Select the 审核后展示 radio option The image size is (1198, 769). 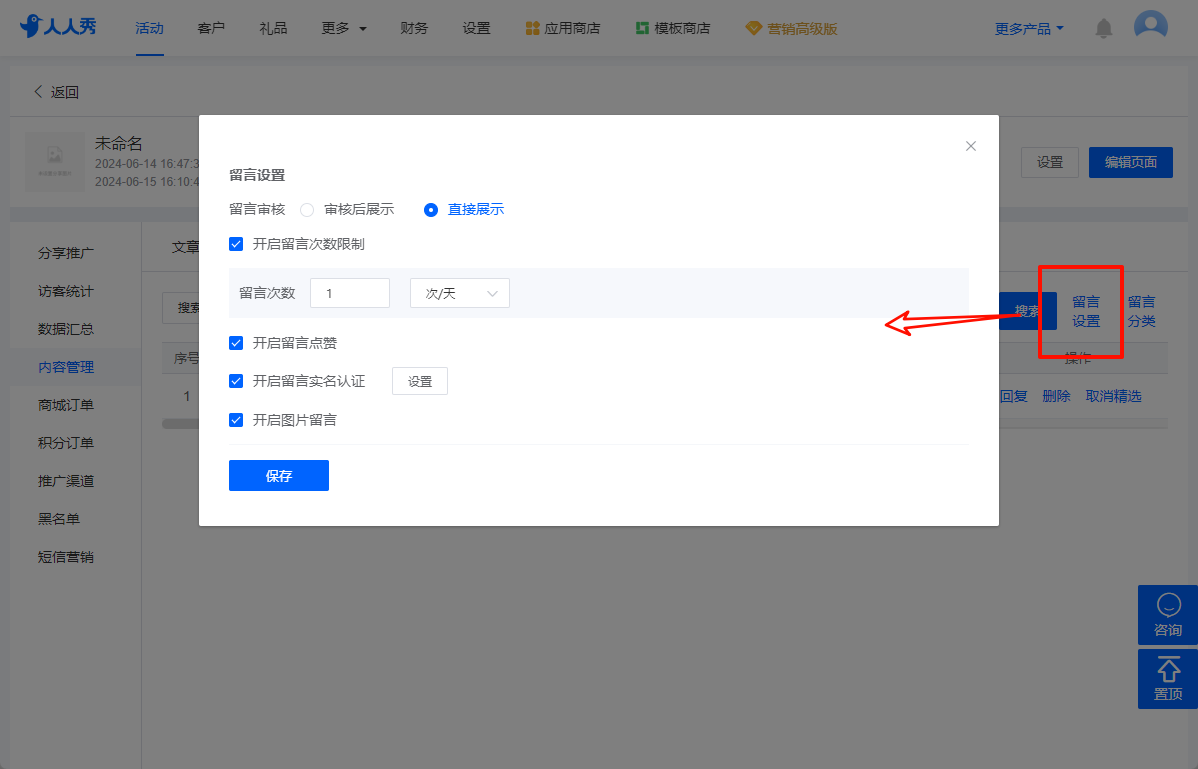[307, 209]
